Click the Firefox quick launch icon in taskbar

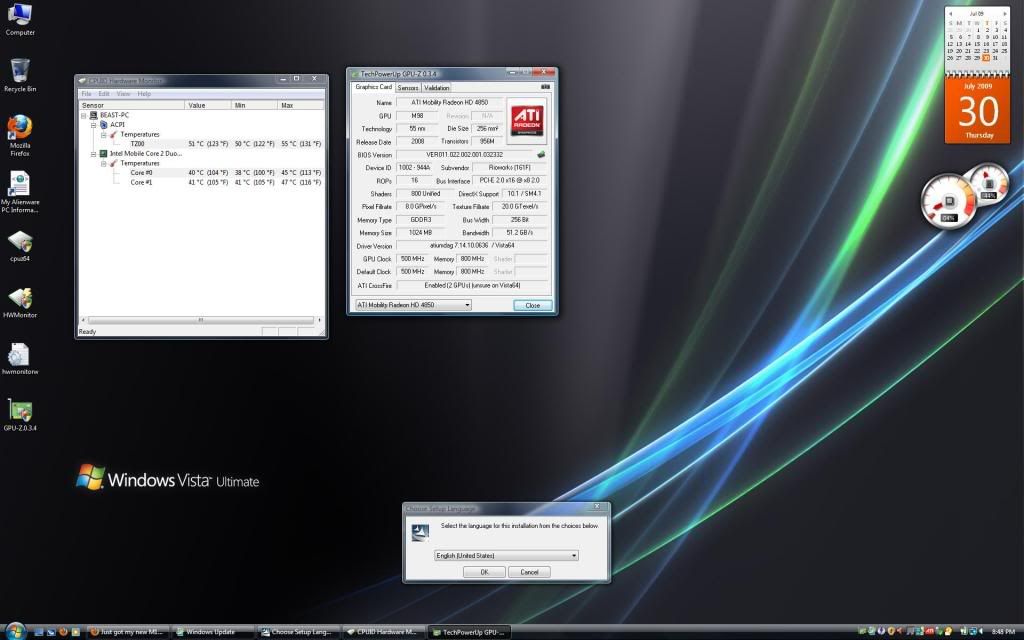[x=63, y=632]
